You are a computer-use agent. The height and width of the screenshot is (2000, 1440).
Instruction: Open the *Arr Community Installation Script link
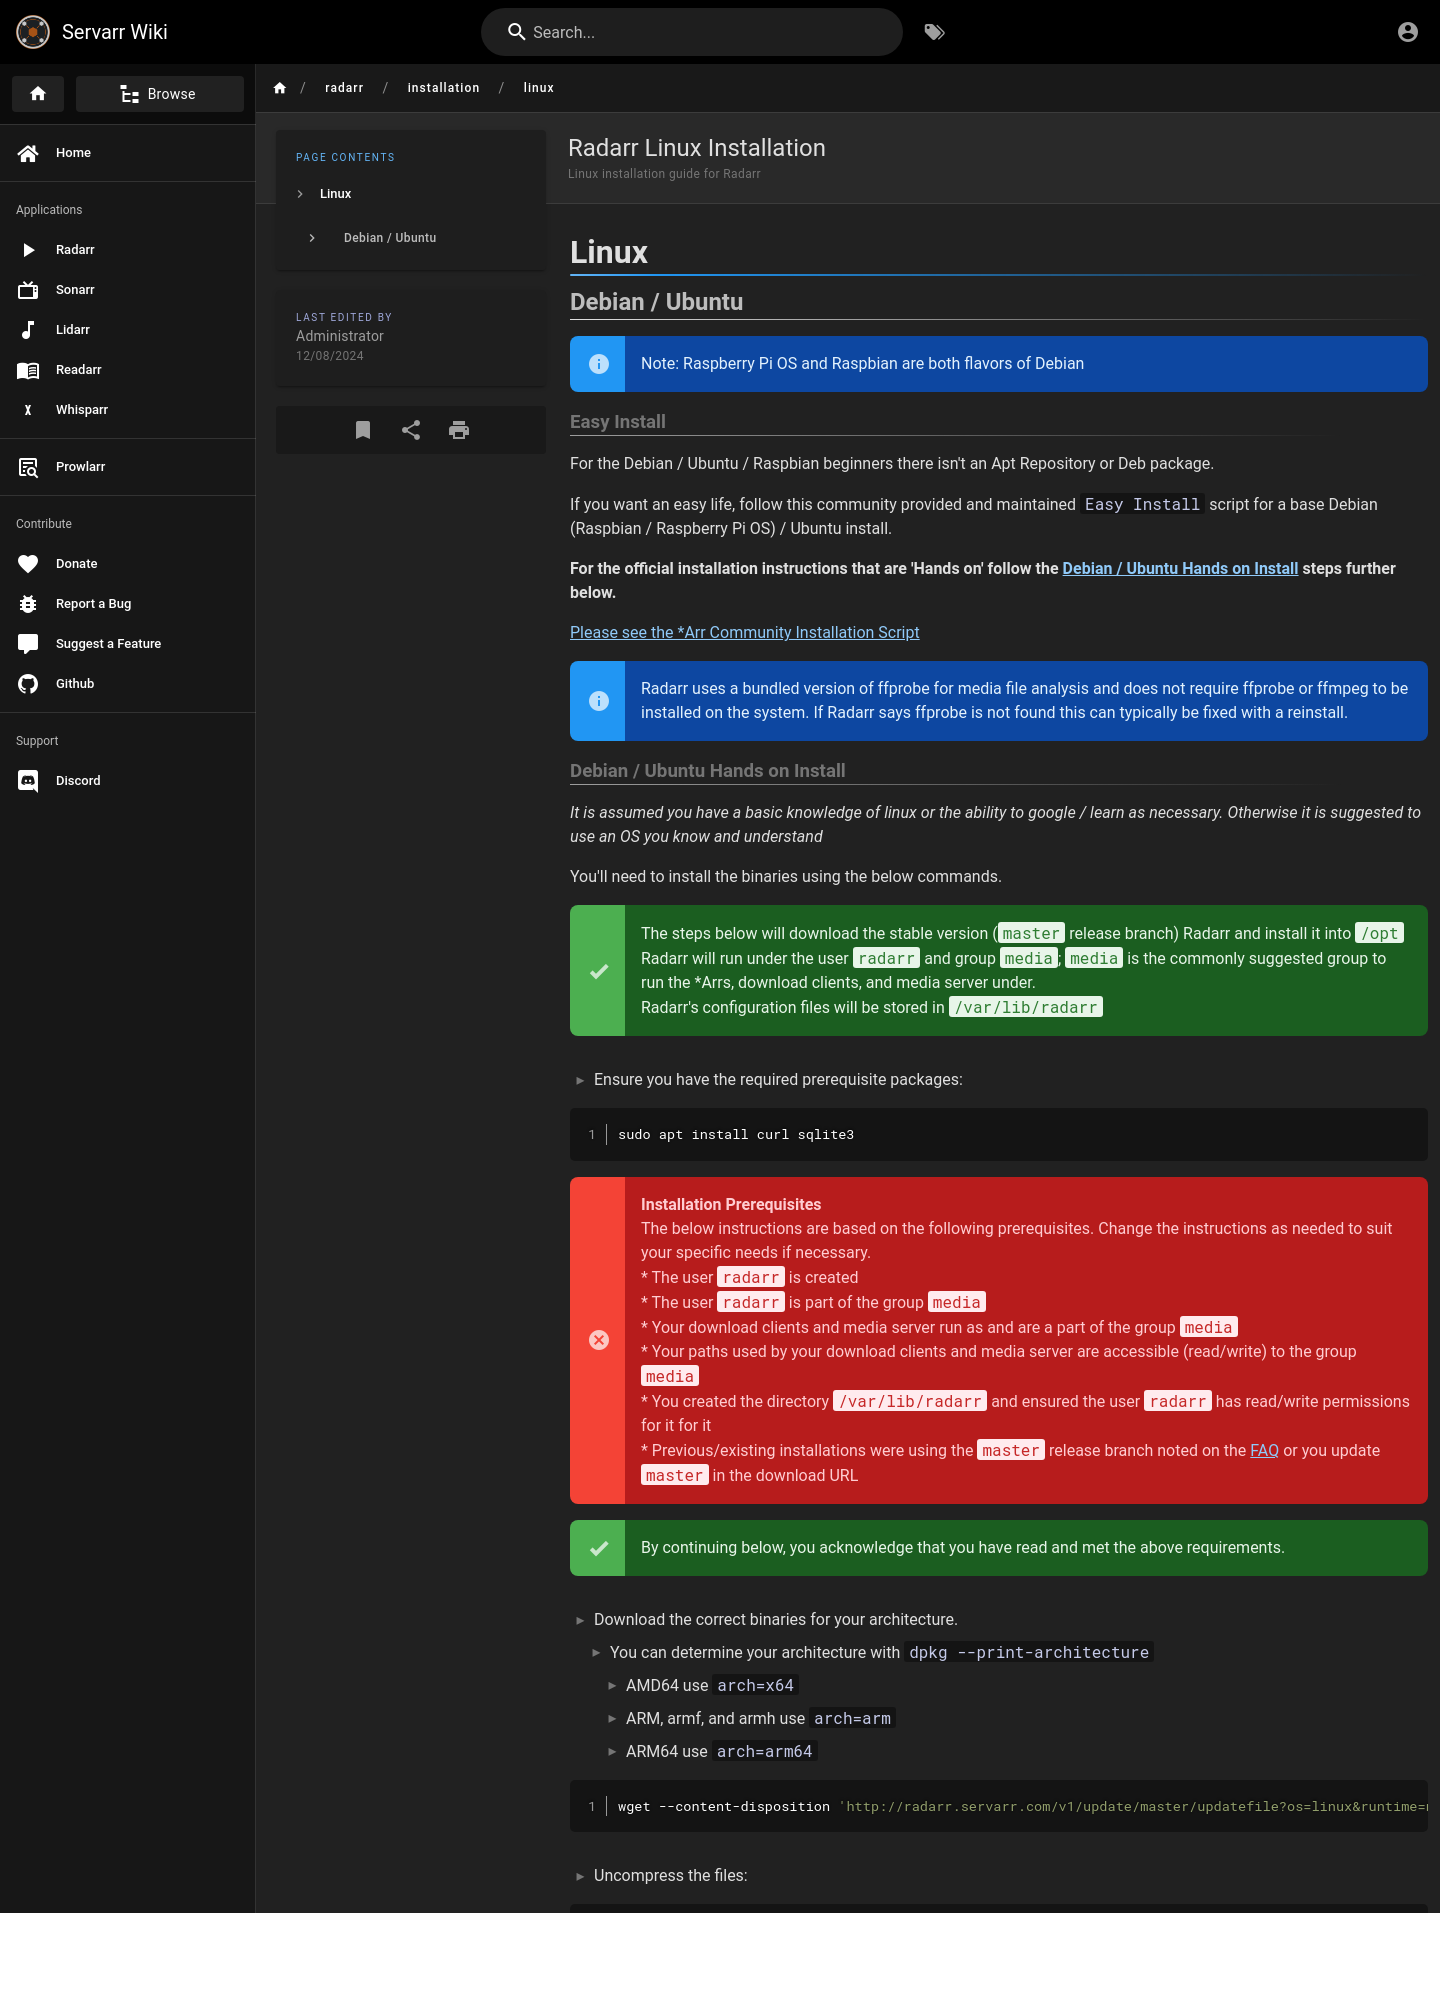tap(744, 632)
